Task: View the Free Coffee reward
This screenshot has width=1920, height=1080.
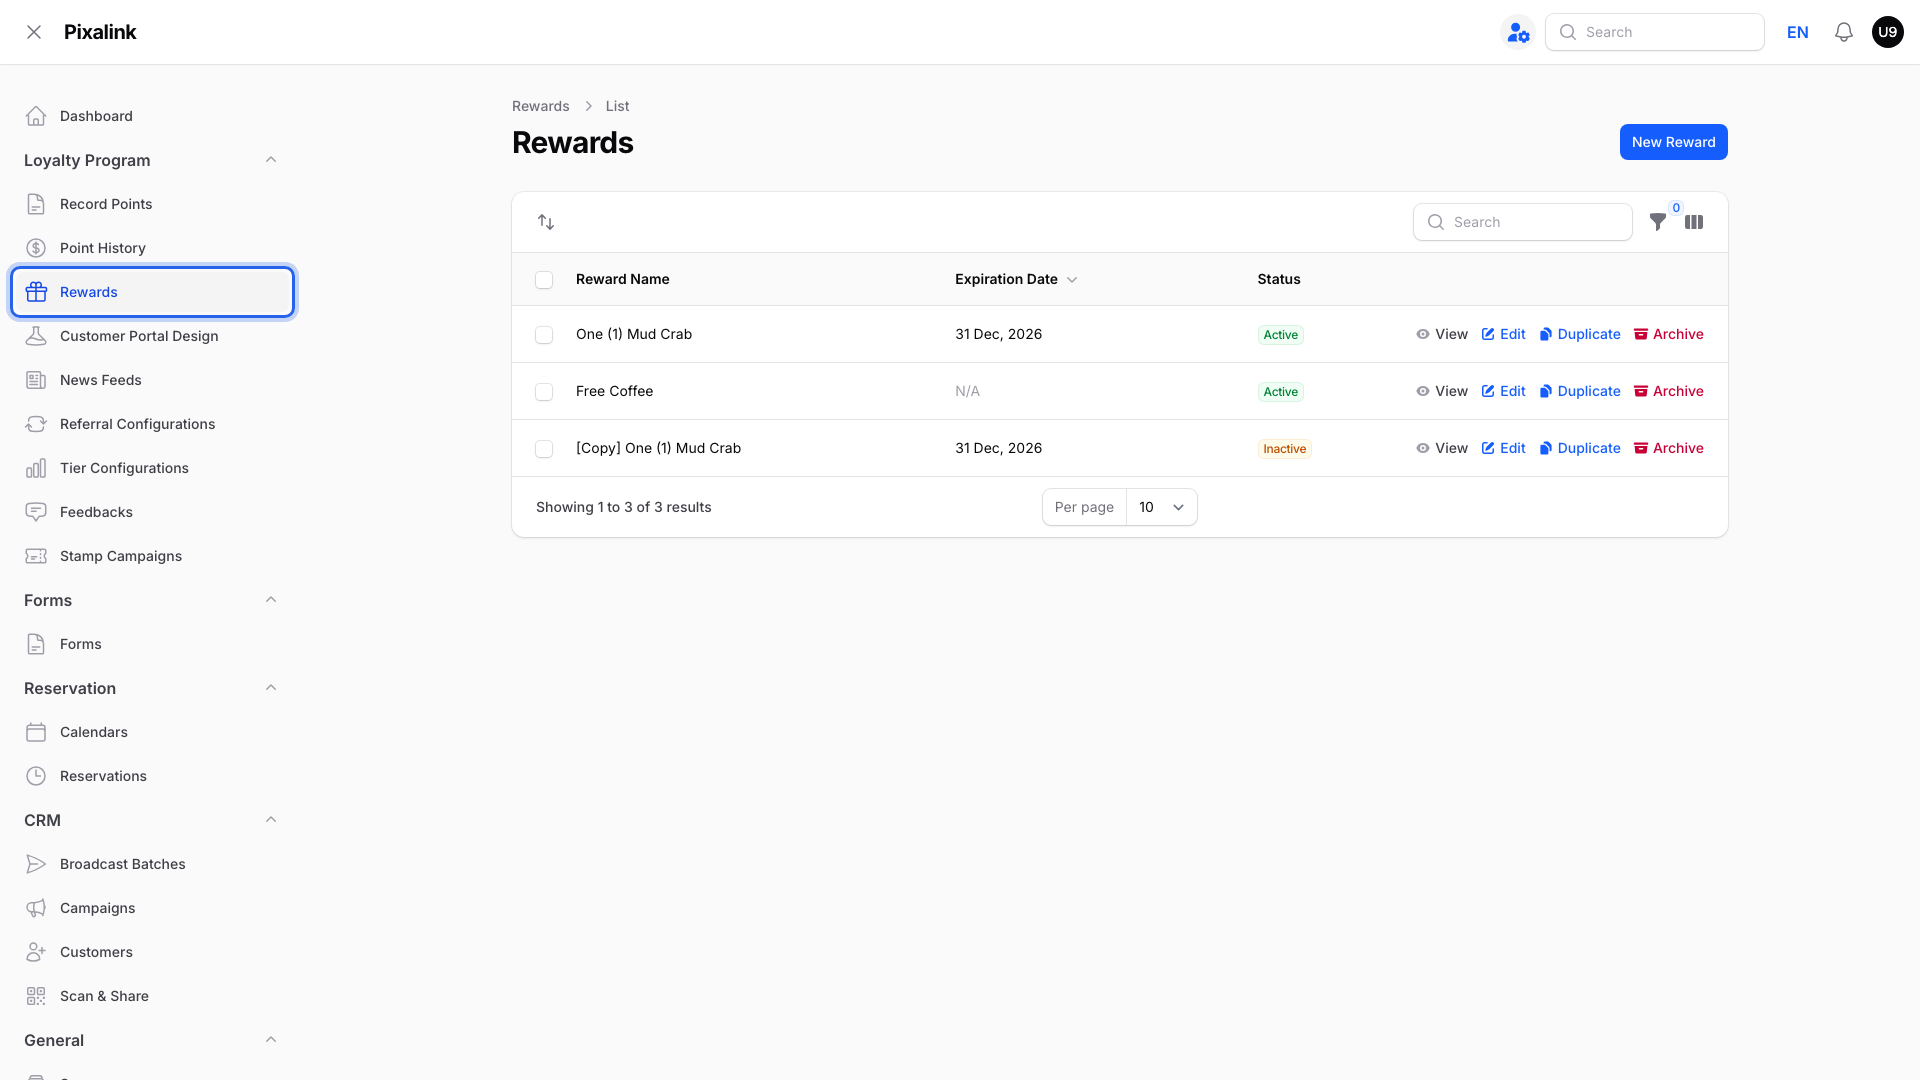Action: [x=1442, y=391]
